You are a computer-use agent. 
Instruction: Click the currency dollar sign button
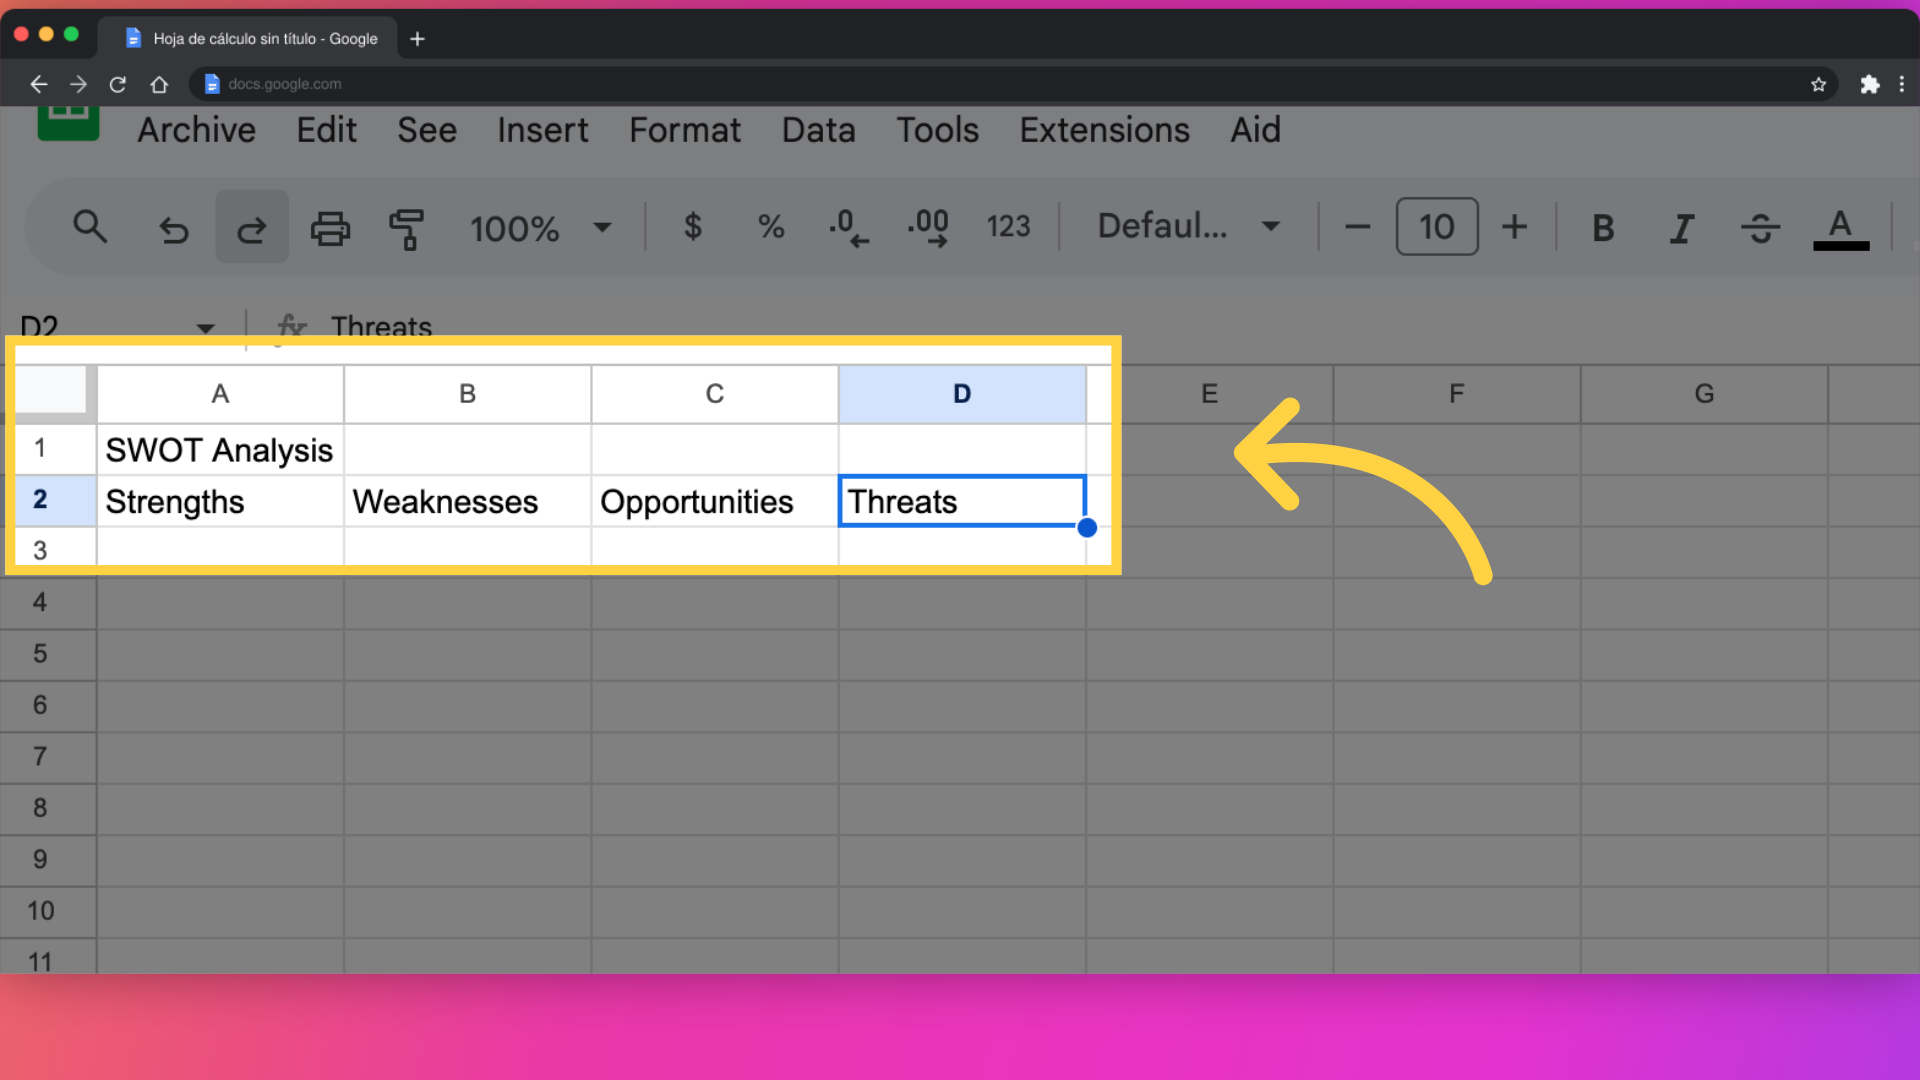[691, 225]
